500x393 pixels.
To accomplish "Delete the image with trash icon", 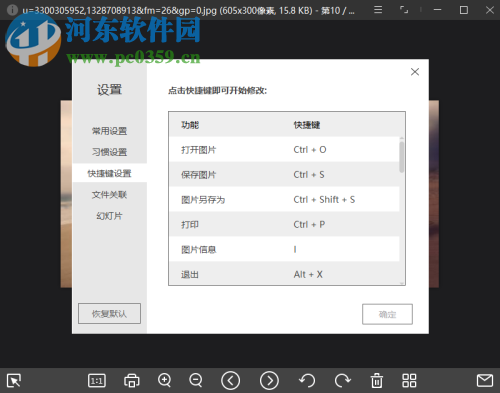I will tap(377, 380).
